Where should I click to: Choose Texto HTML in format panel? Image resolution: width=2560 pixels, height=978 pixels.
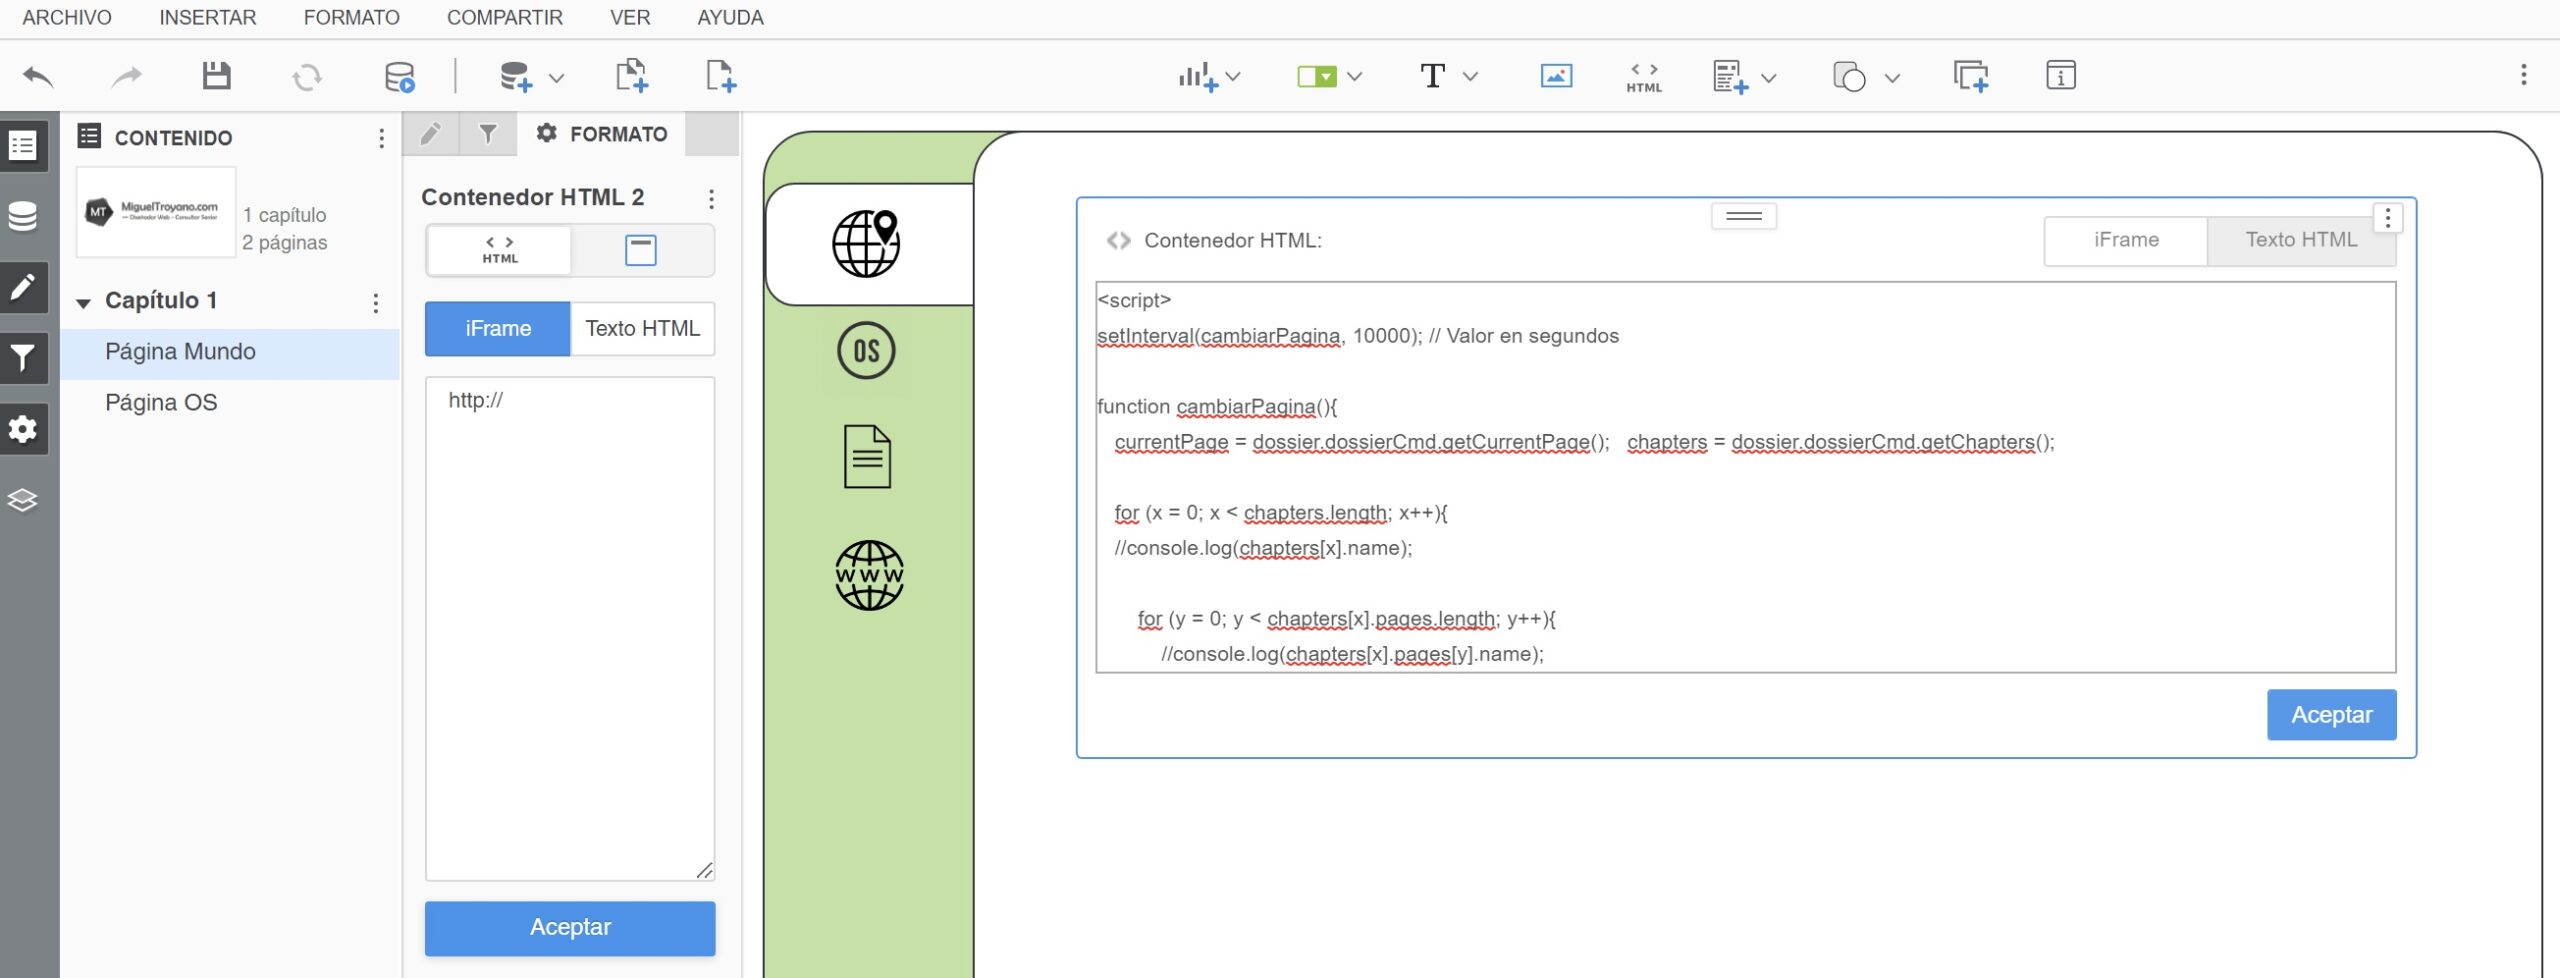[642, 329]
